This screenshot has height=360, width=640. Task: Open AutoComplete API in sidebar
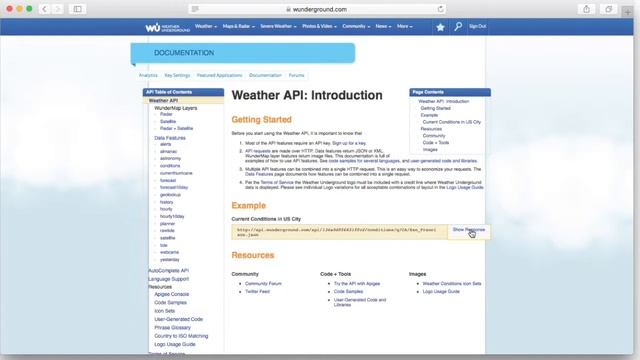click(x=168, y=271)
